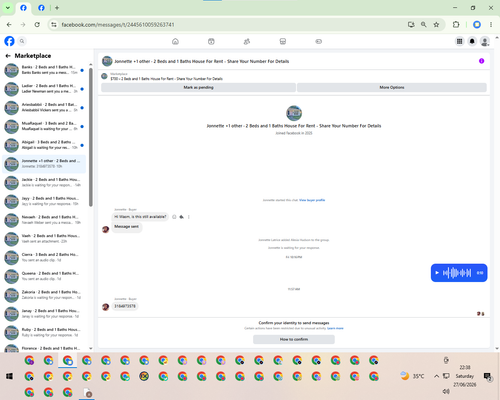Open the purple conversation information icon
500x400 pixels.
481,61
